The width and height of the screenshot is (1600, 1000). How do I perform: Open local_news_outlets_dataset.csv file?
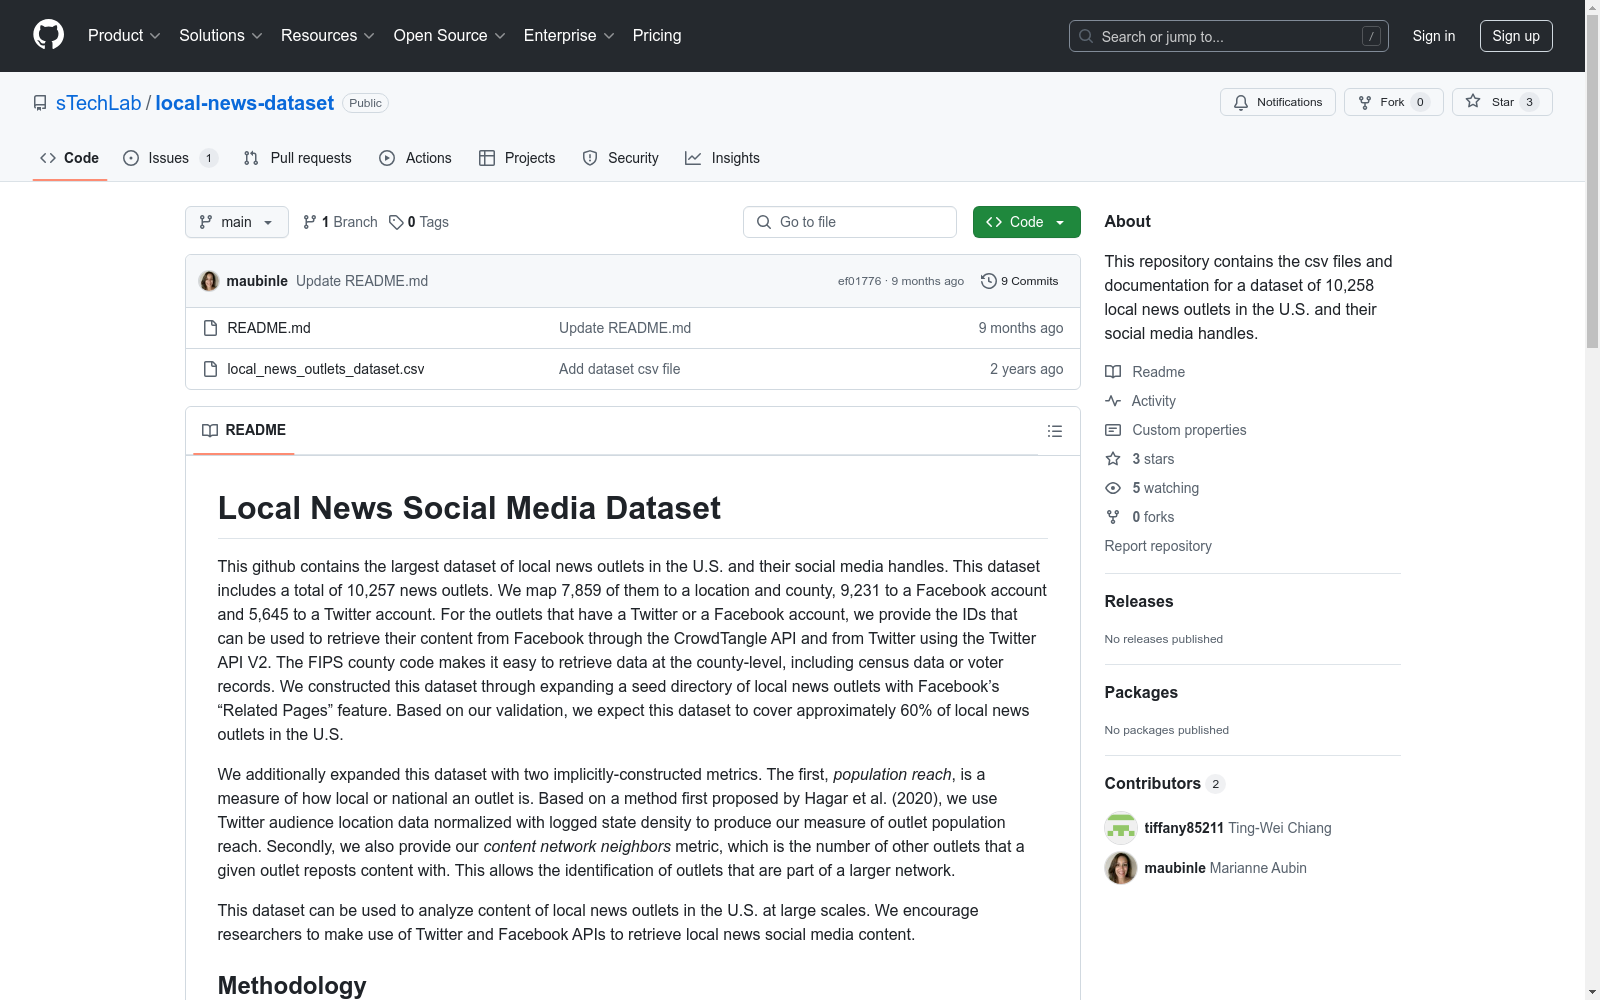click(x=326, y=369)
